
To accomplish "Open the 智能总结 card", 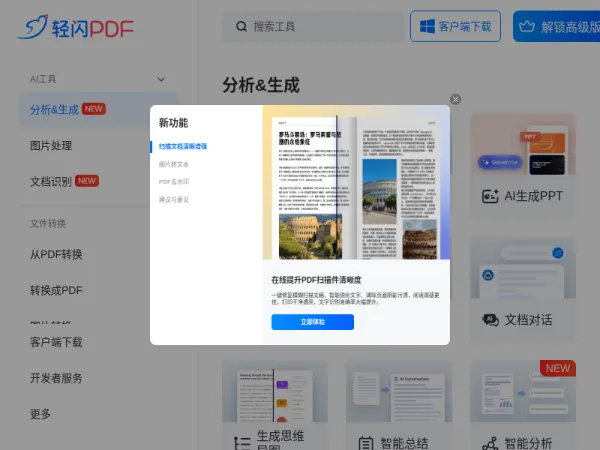I will [x=399, y=405].
